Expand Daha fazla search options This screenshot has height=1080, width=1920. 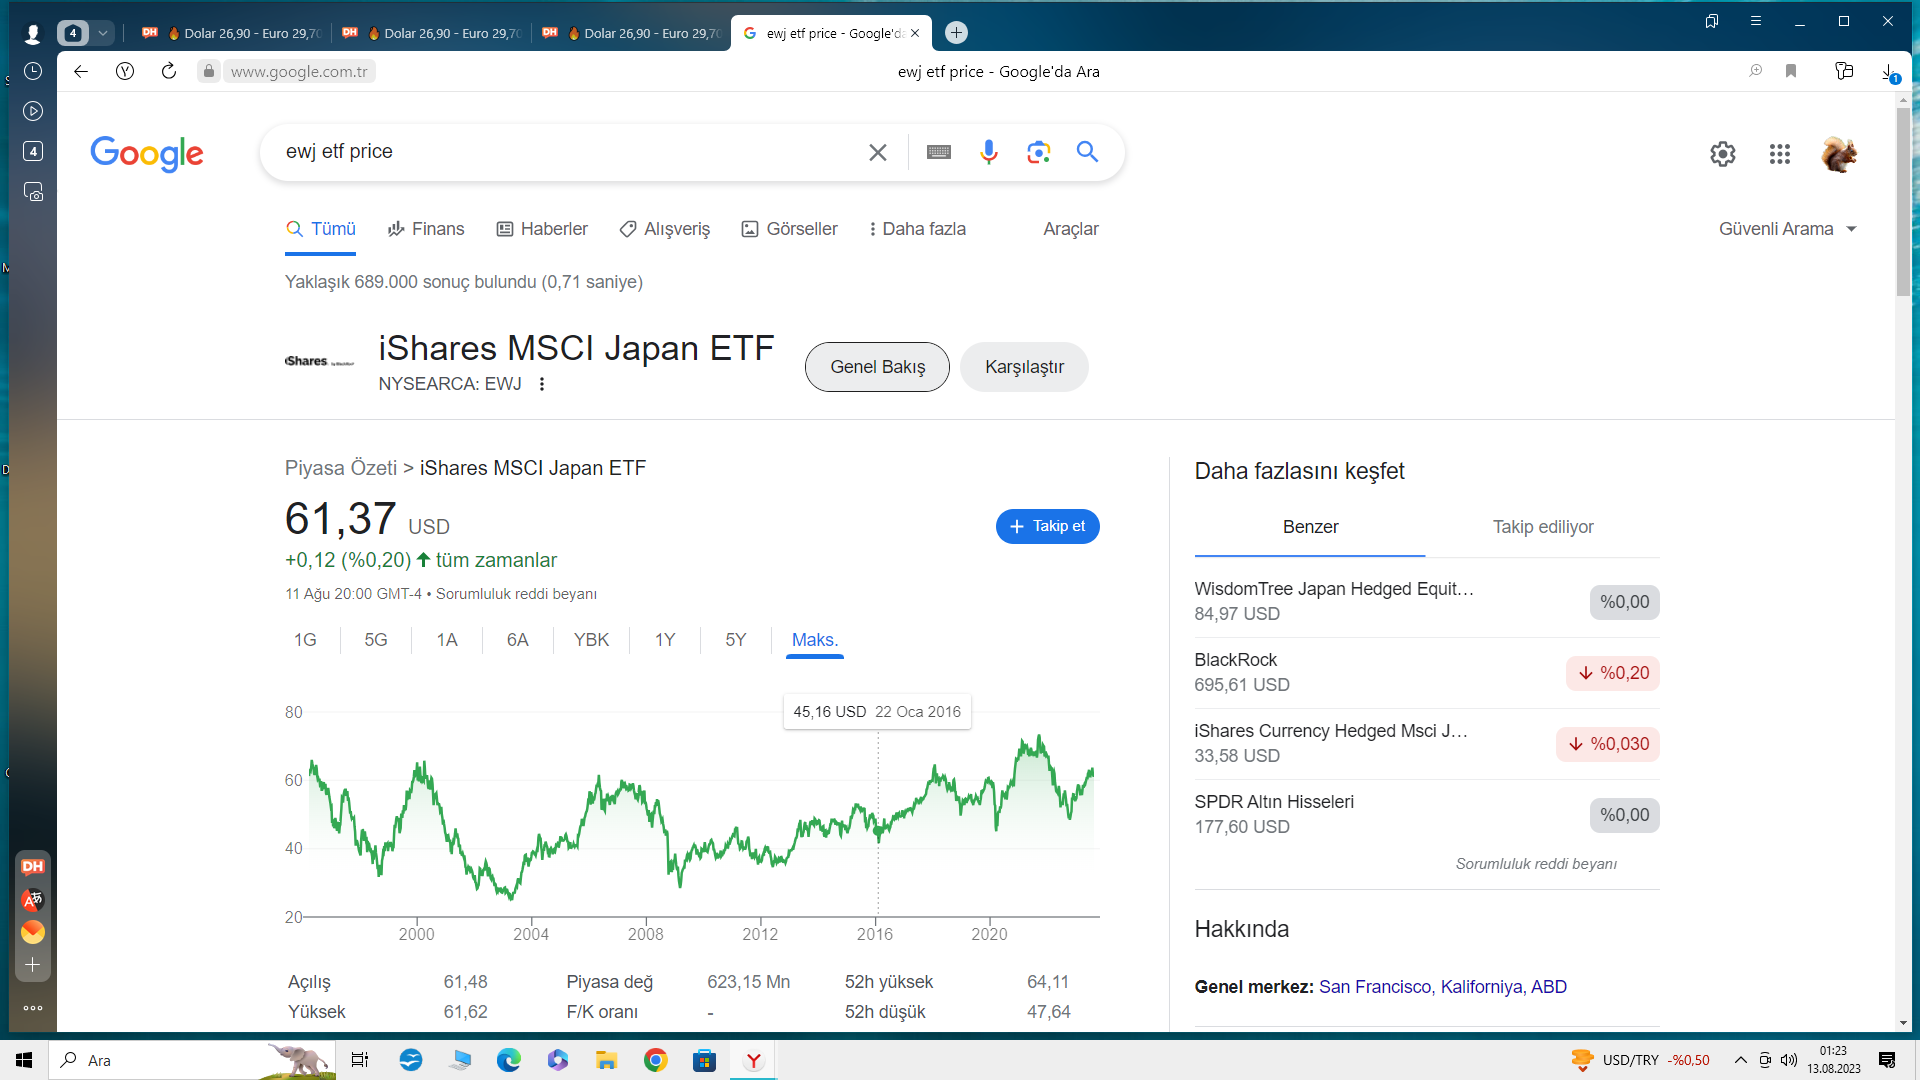[x=917, y=229]
